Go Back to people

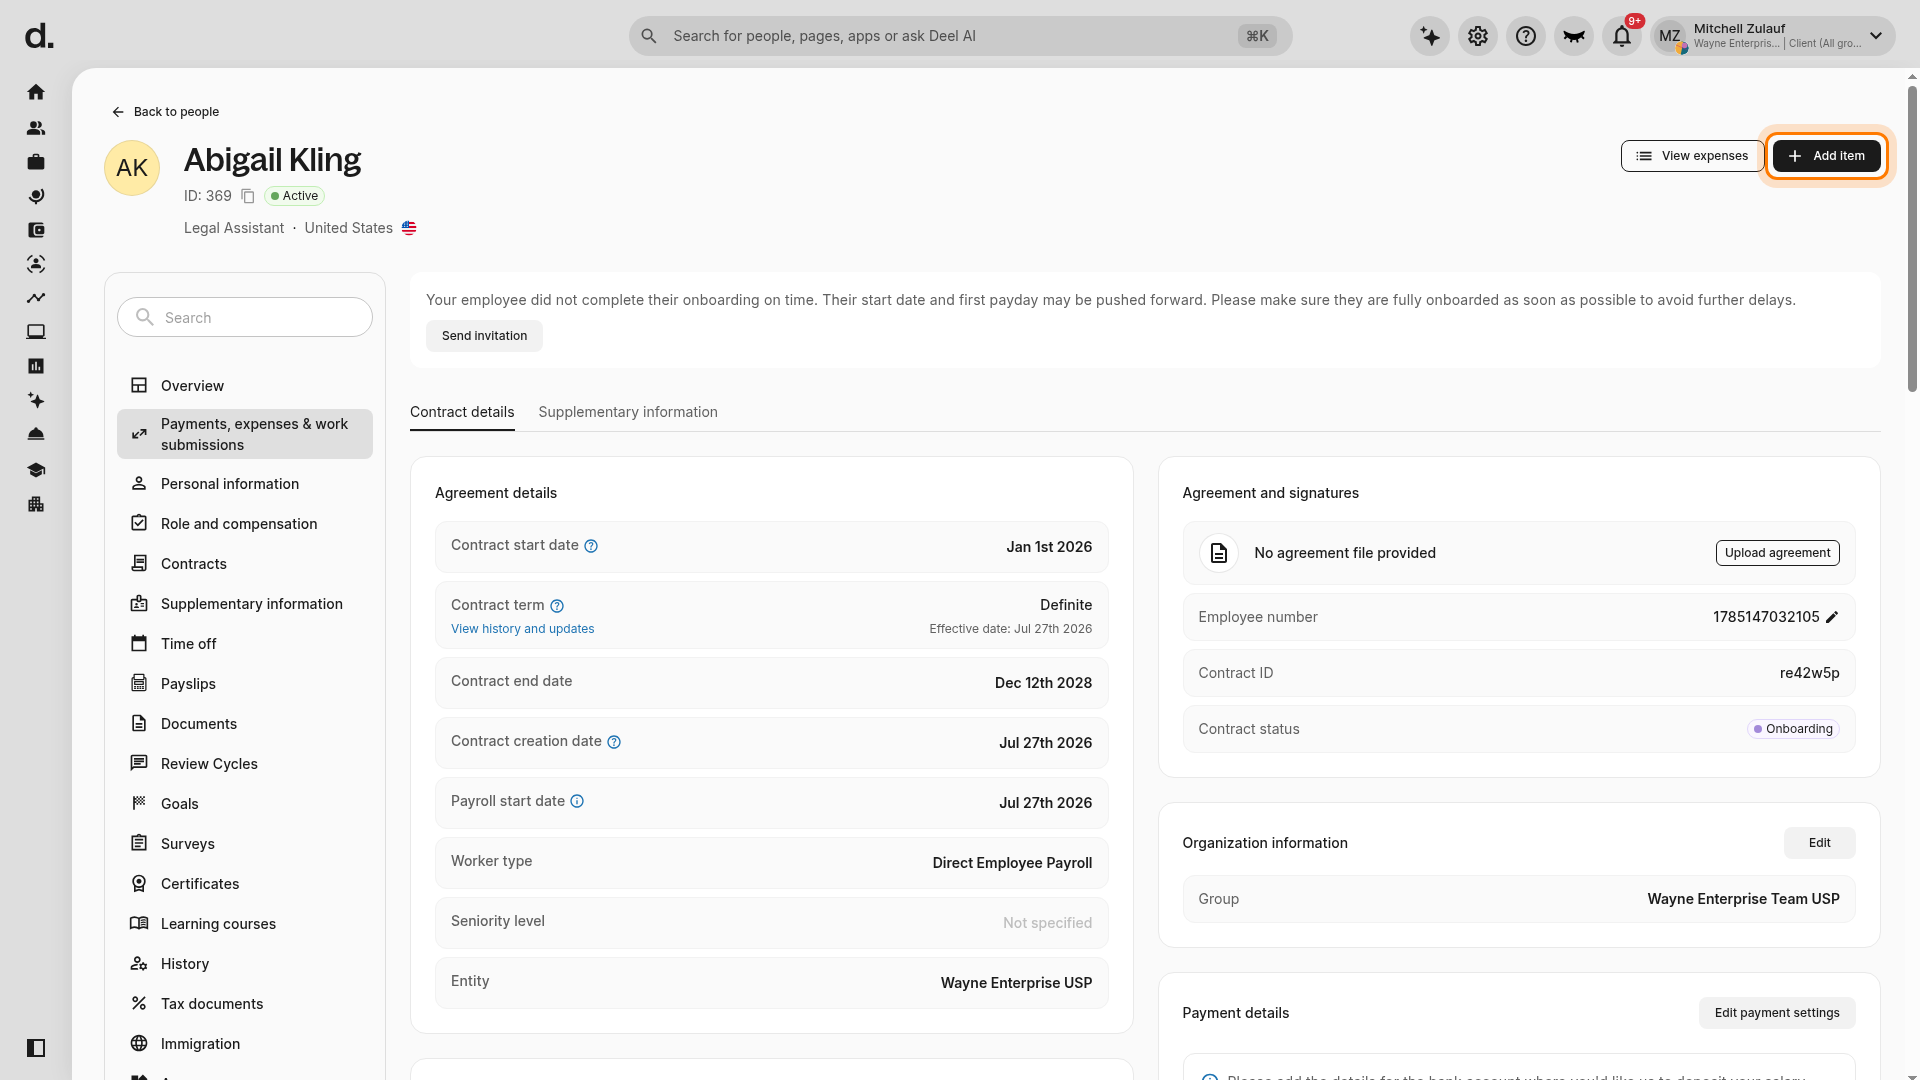click(x=165, y=112)
